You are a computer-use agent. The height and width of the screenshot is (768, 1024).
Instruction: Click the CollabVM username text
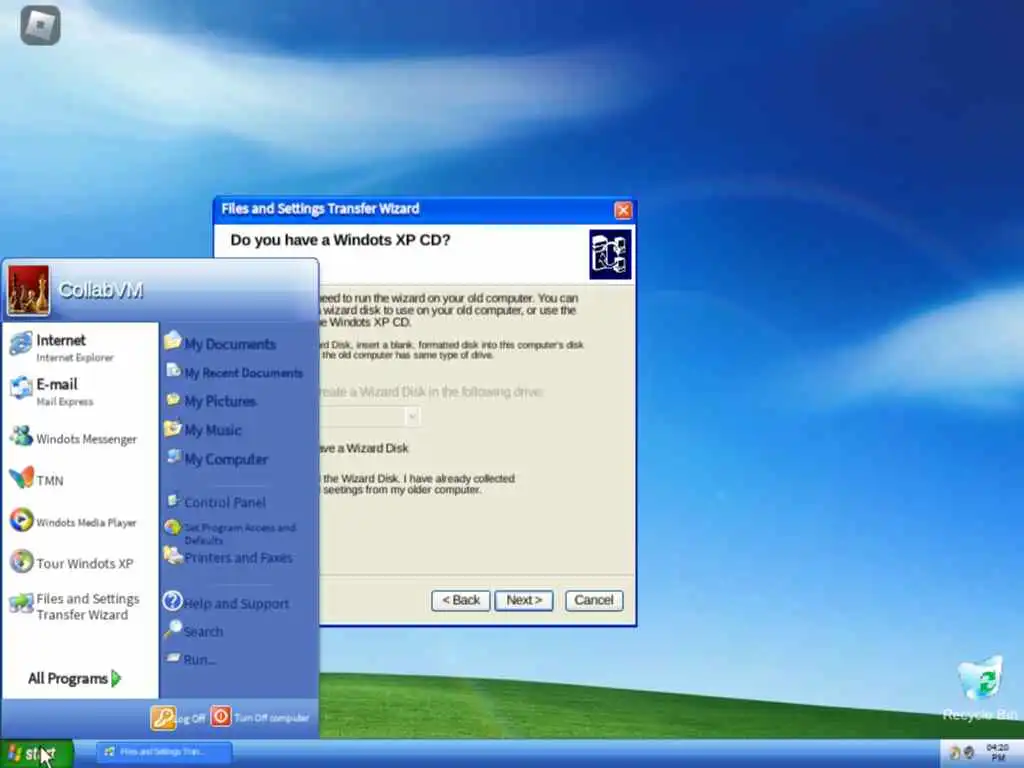click(101, 290)
